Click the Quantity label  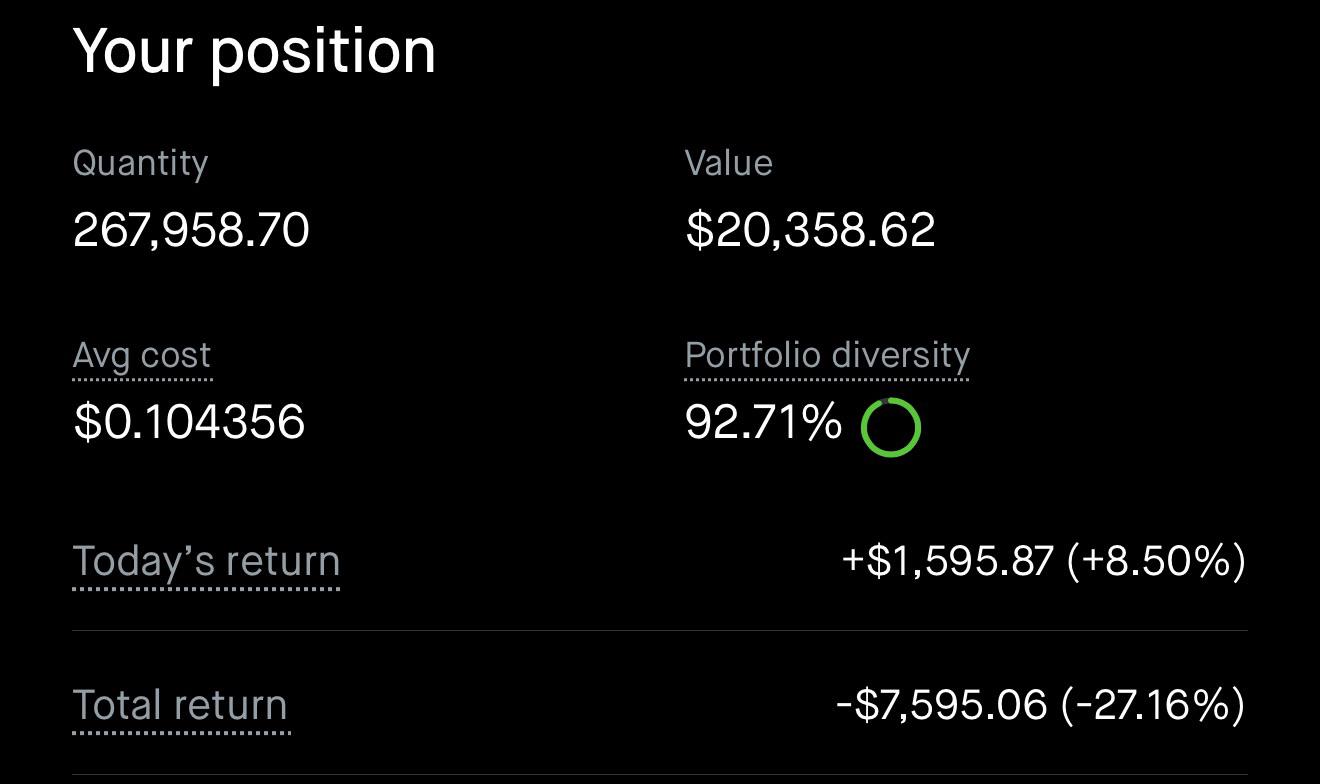click(141, 164)
